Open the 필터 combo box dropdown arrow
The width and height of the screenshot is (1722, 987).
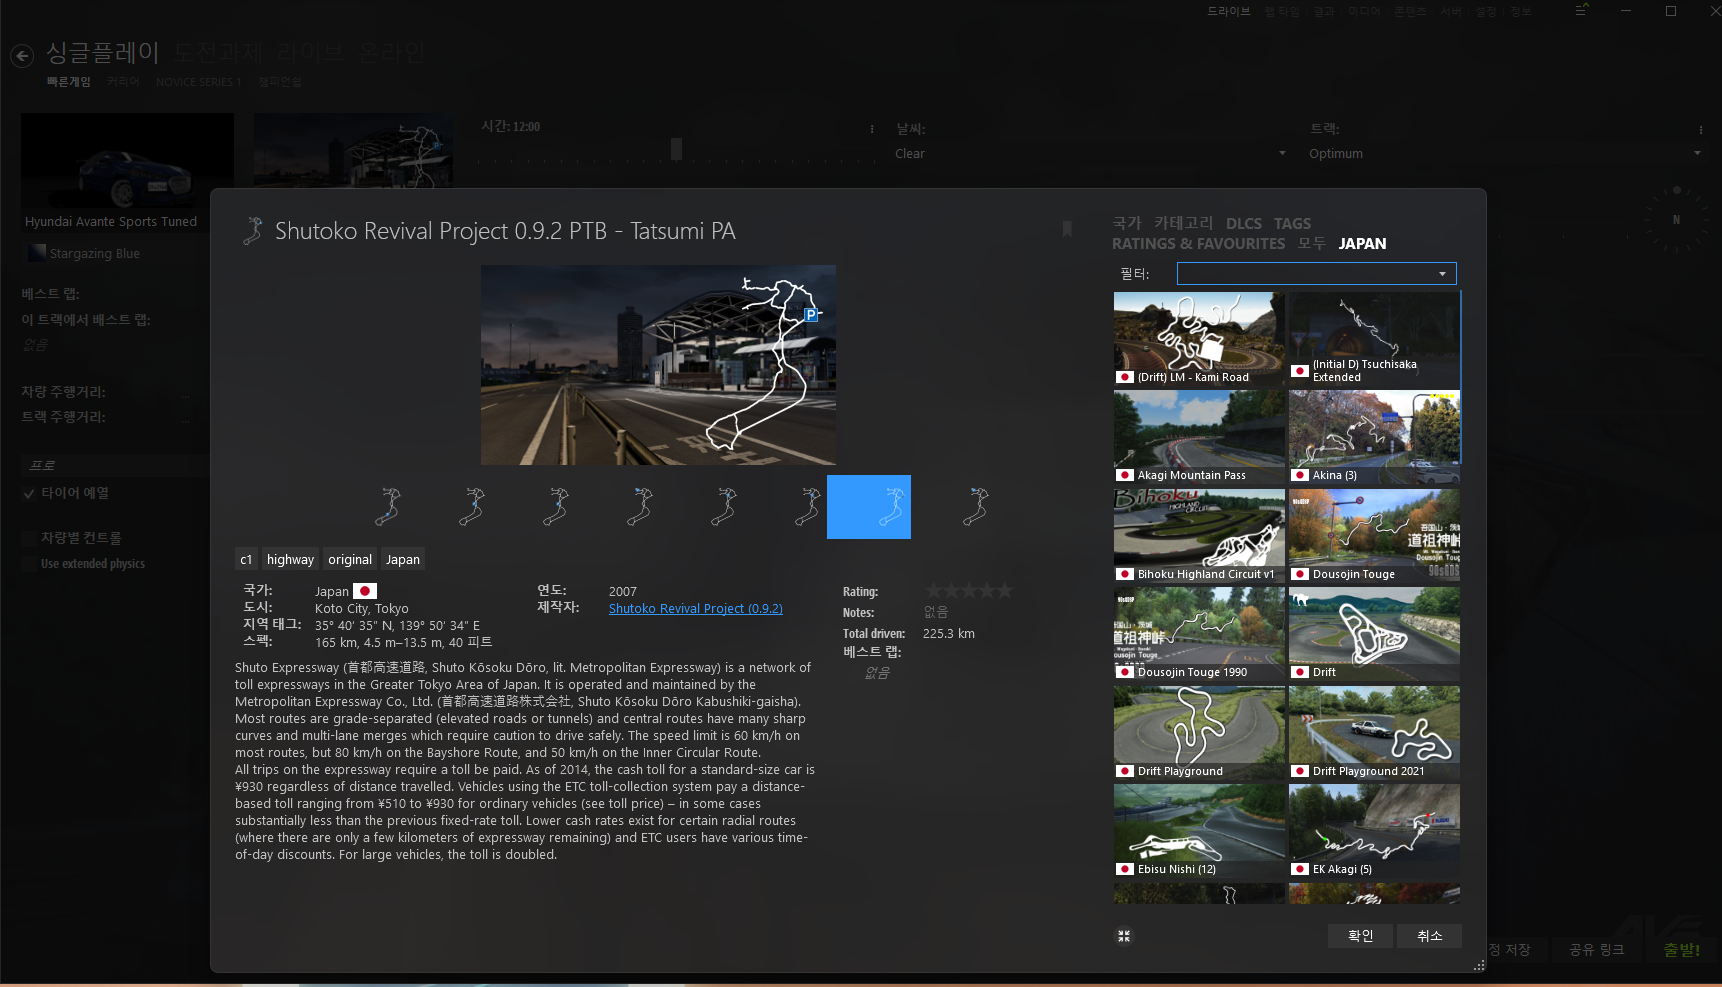[x=1442, y=274]
